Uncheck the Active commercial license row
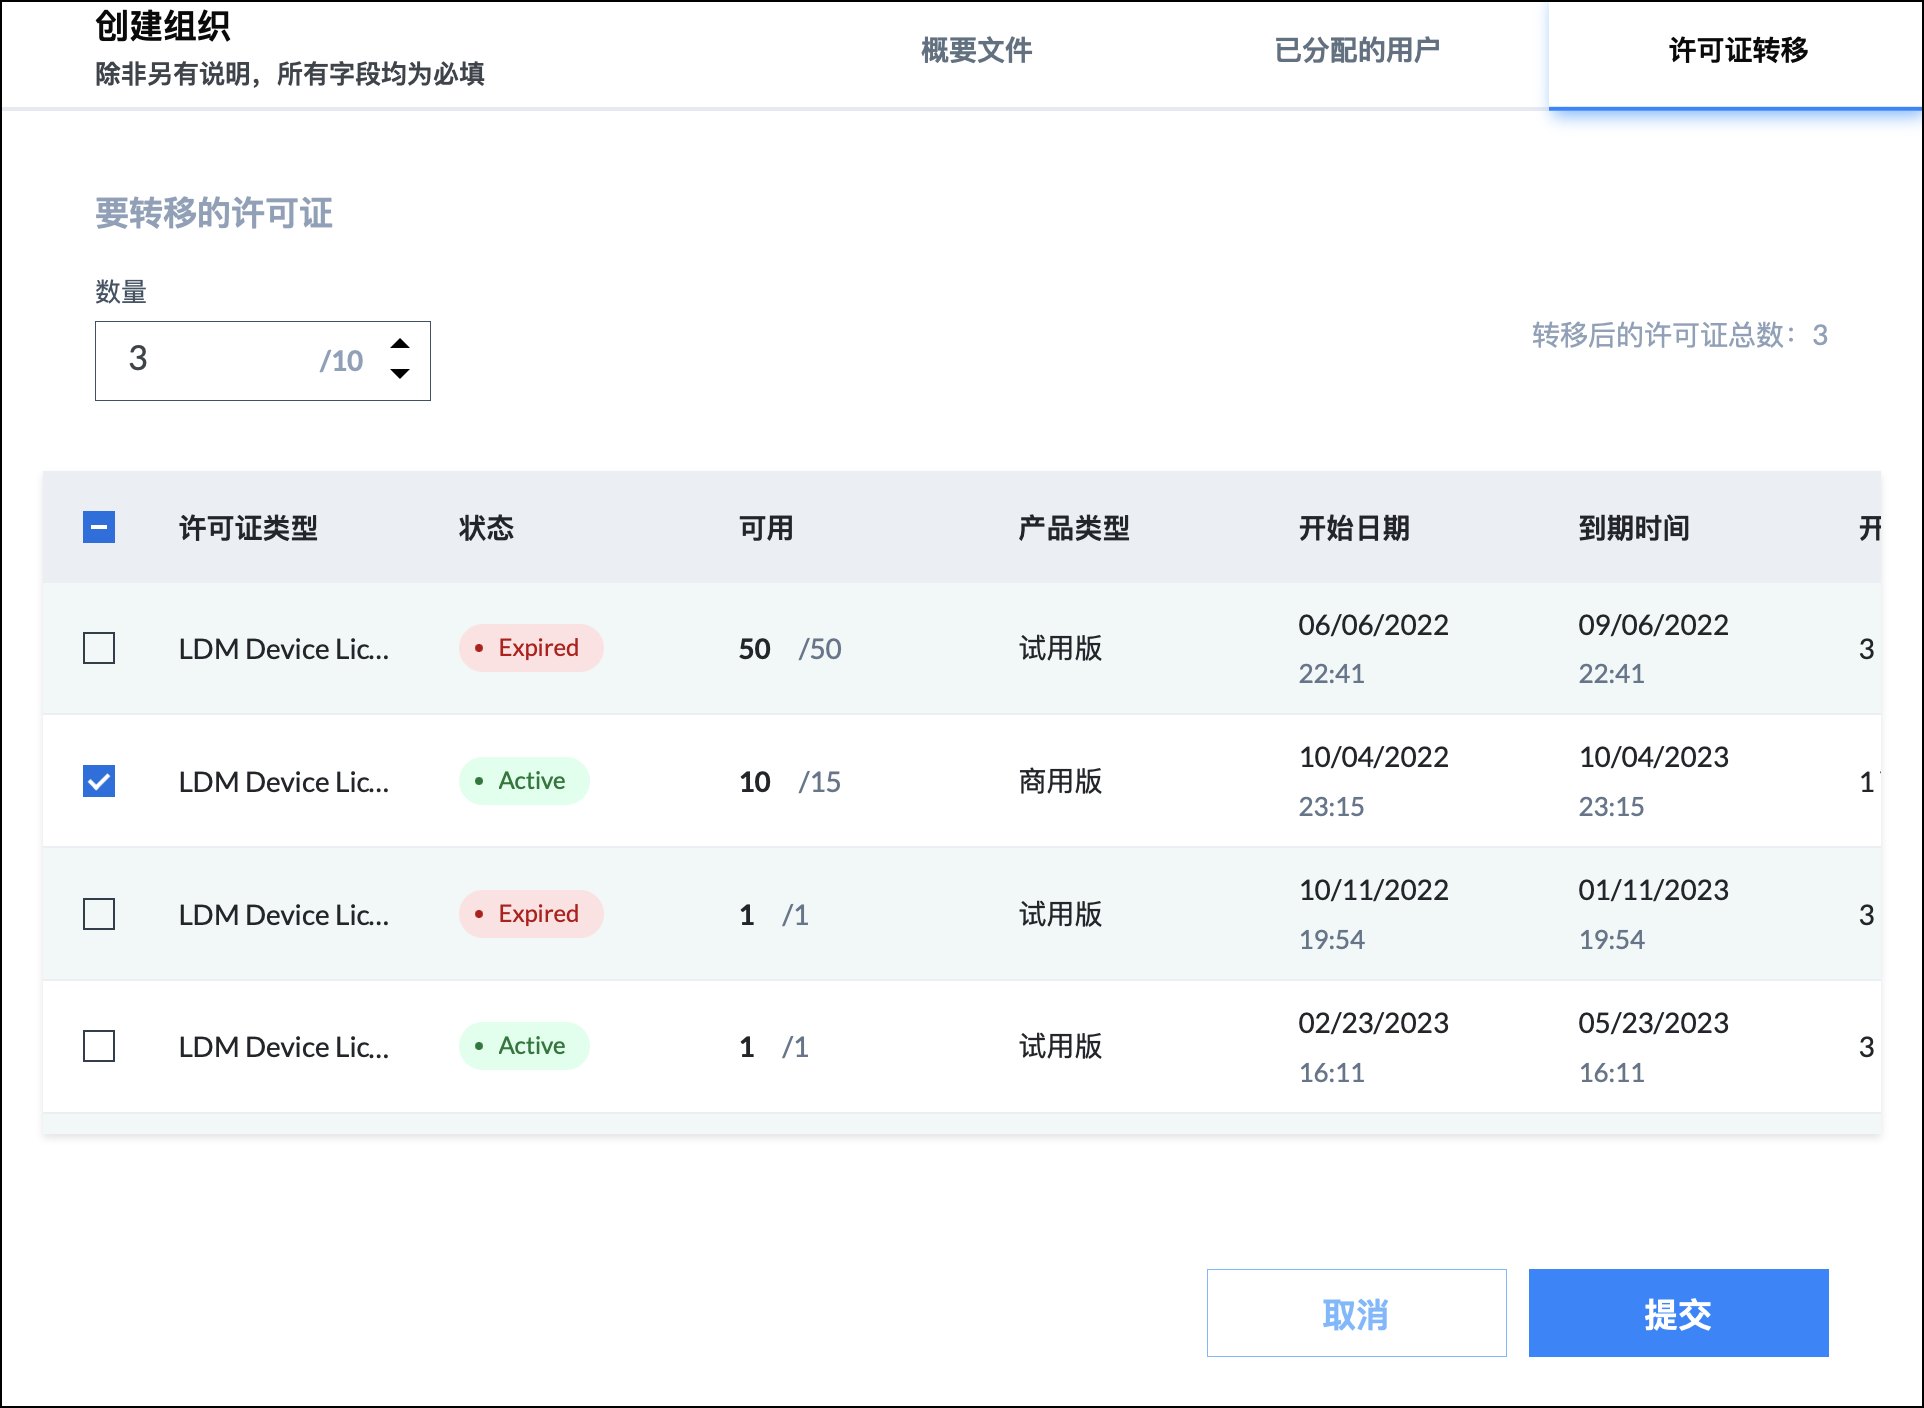This screenshot has height=1408, width=1924. pos(99,781)
